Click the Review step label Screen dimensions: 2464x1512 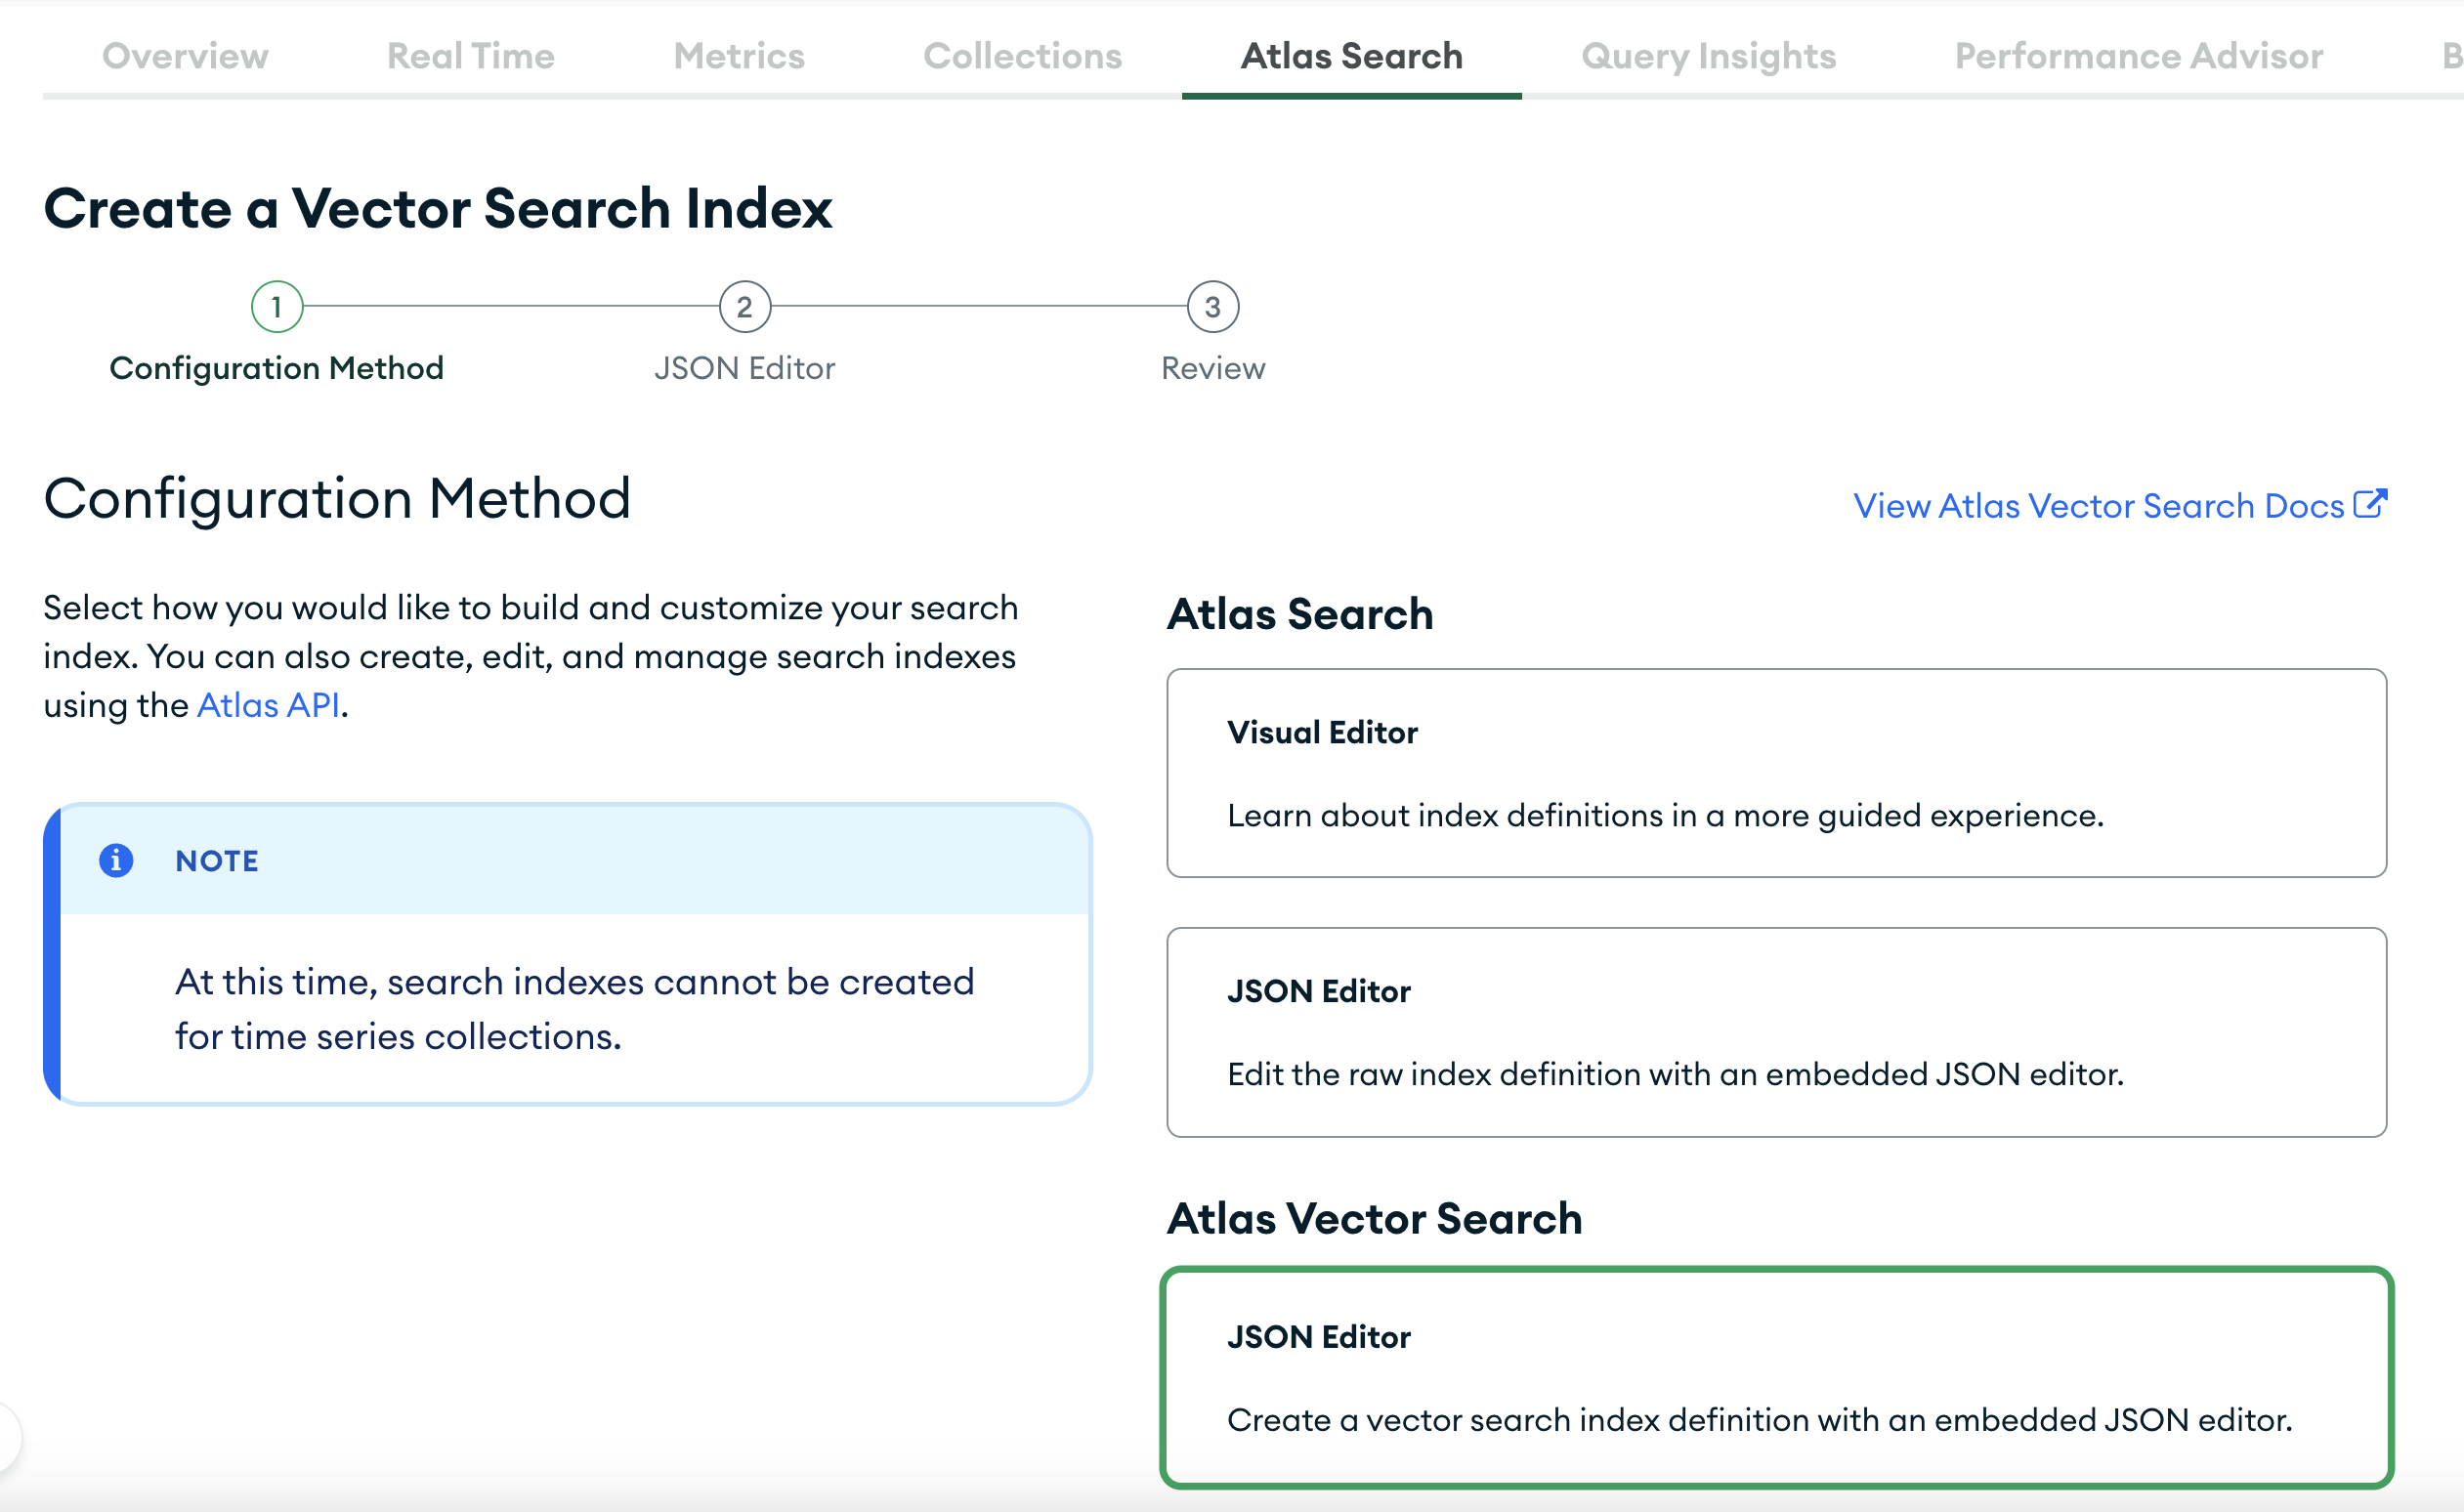point(1213,368)
